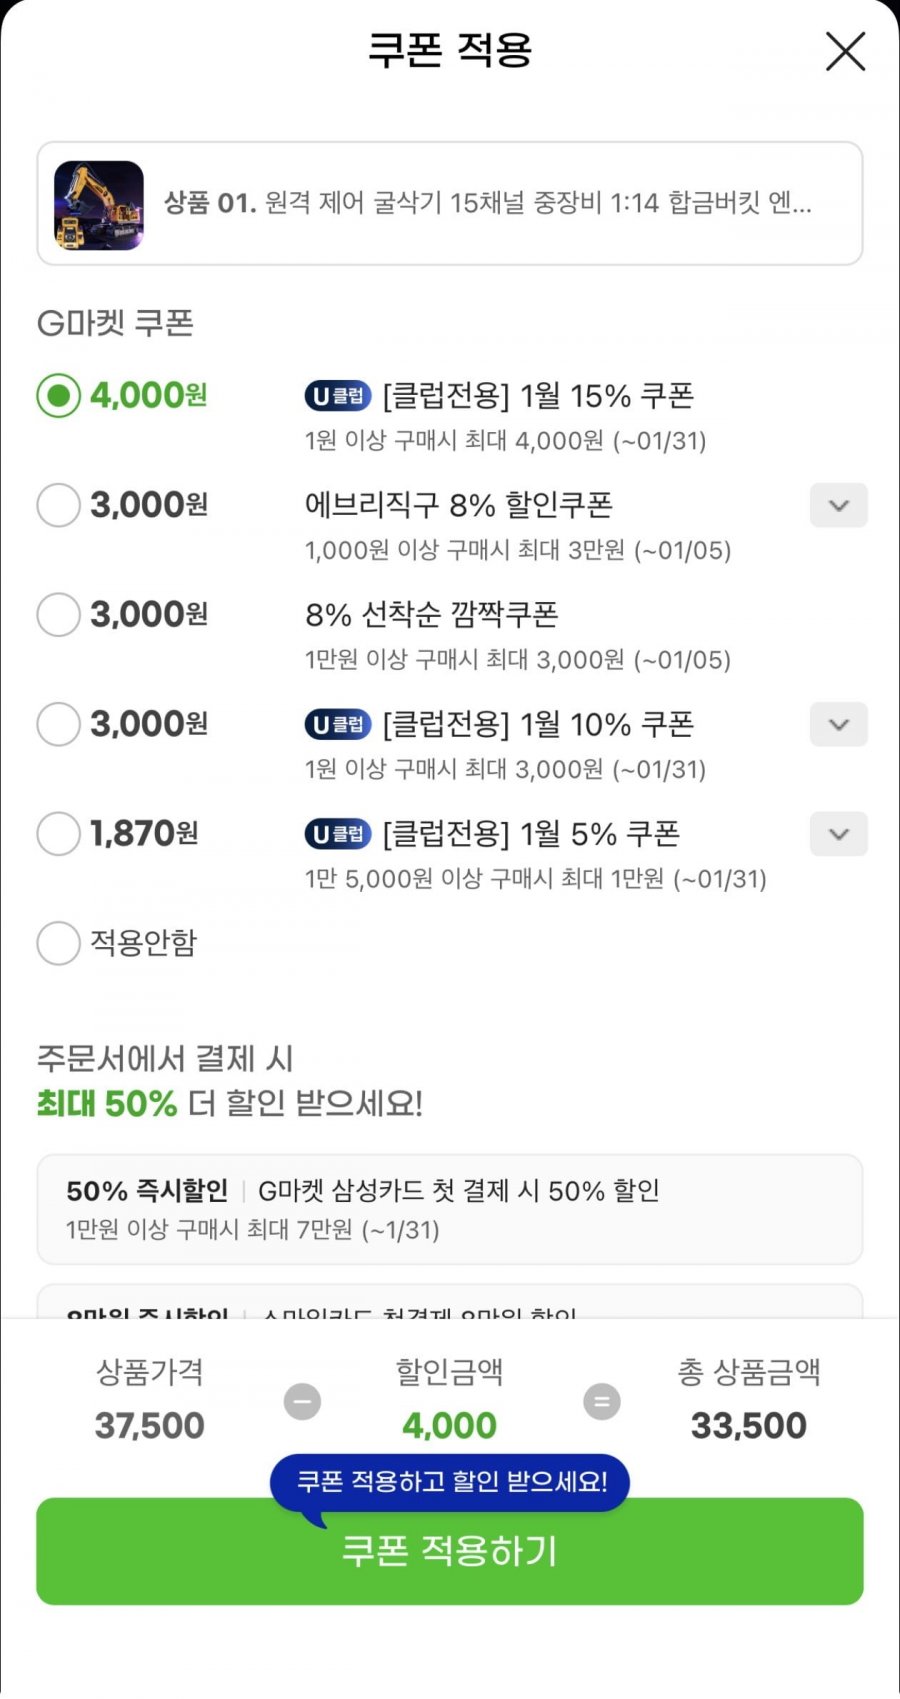
Task: Click the equals icon before 총 상품금액
Action: (x=602, y=1401)
